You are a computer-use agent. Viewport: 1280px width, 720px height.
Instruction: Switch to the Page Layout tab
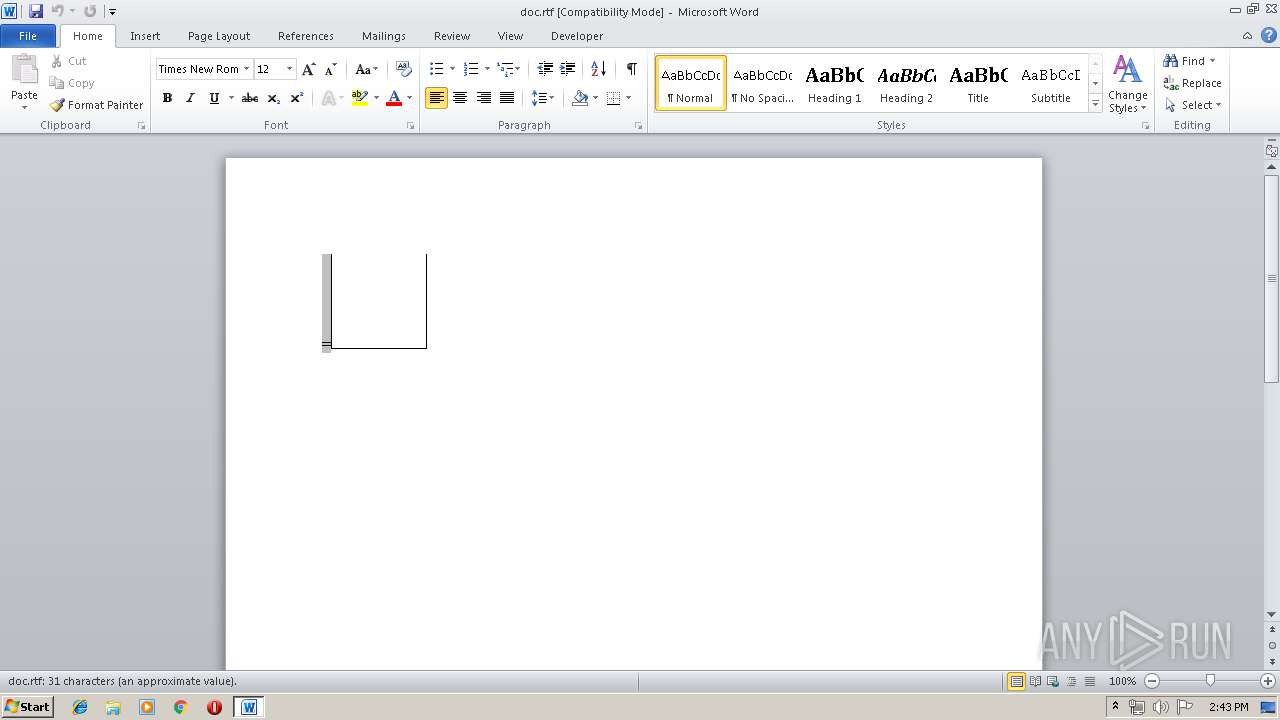pos(219,36)
